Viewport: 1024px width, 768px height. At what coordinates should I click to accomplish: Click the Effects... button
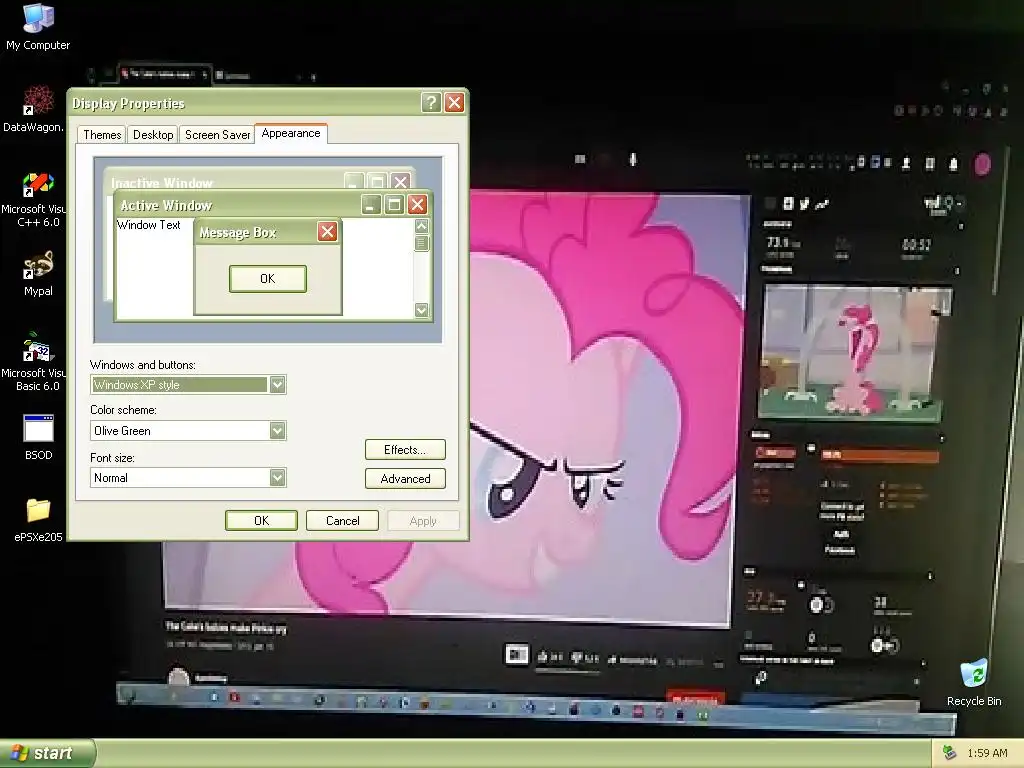(405, 449)
